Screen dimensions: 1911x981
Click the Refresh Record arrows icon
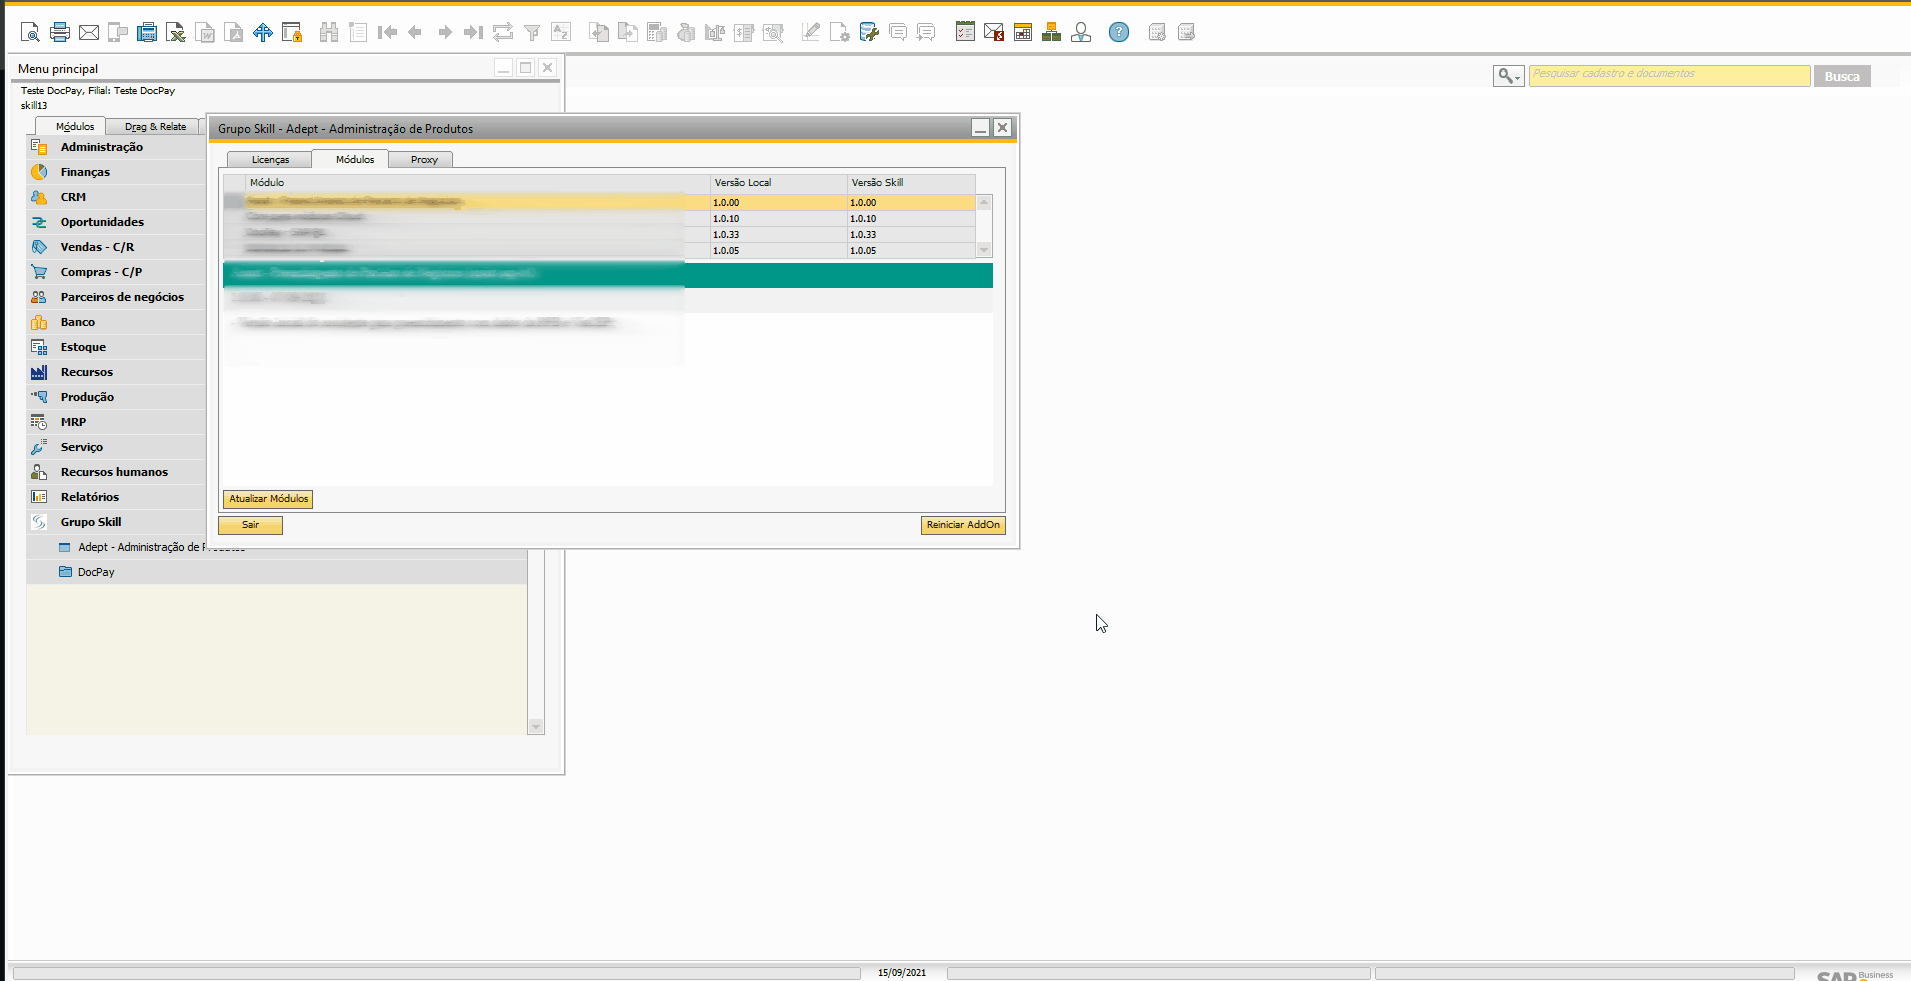[x=503, y=32]
